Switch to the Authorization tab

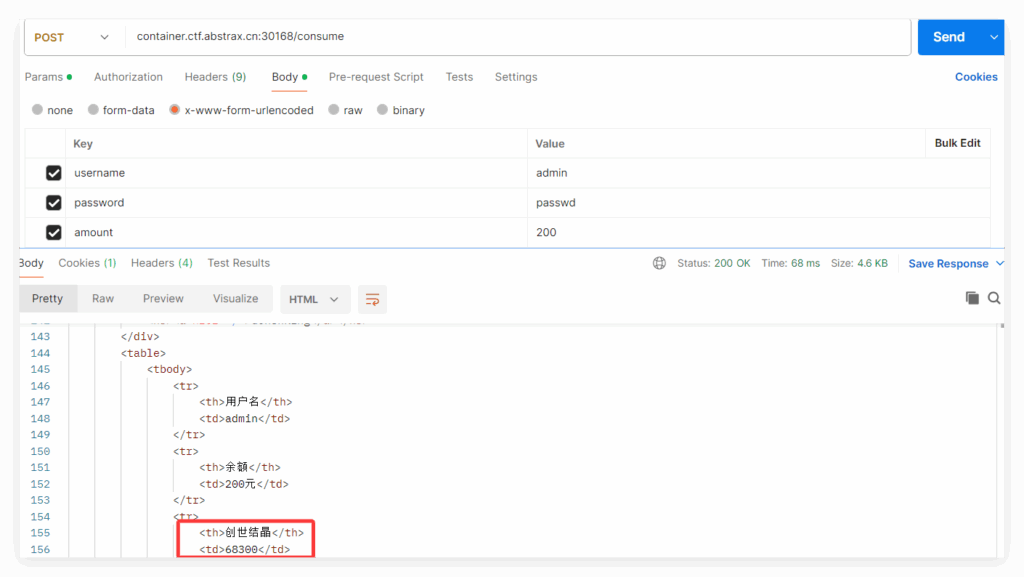[128, 77]
